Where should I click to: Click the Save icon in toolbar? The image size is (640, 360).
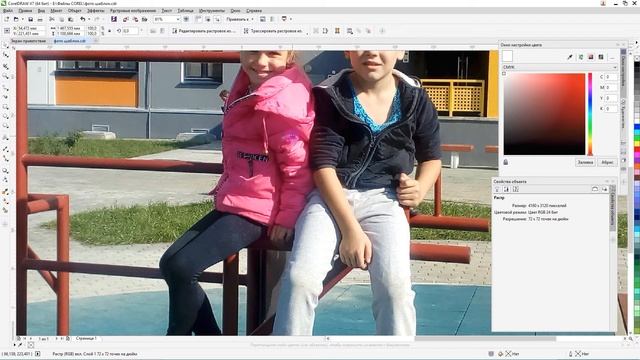[31, 19]
